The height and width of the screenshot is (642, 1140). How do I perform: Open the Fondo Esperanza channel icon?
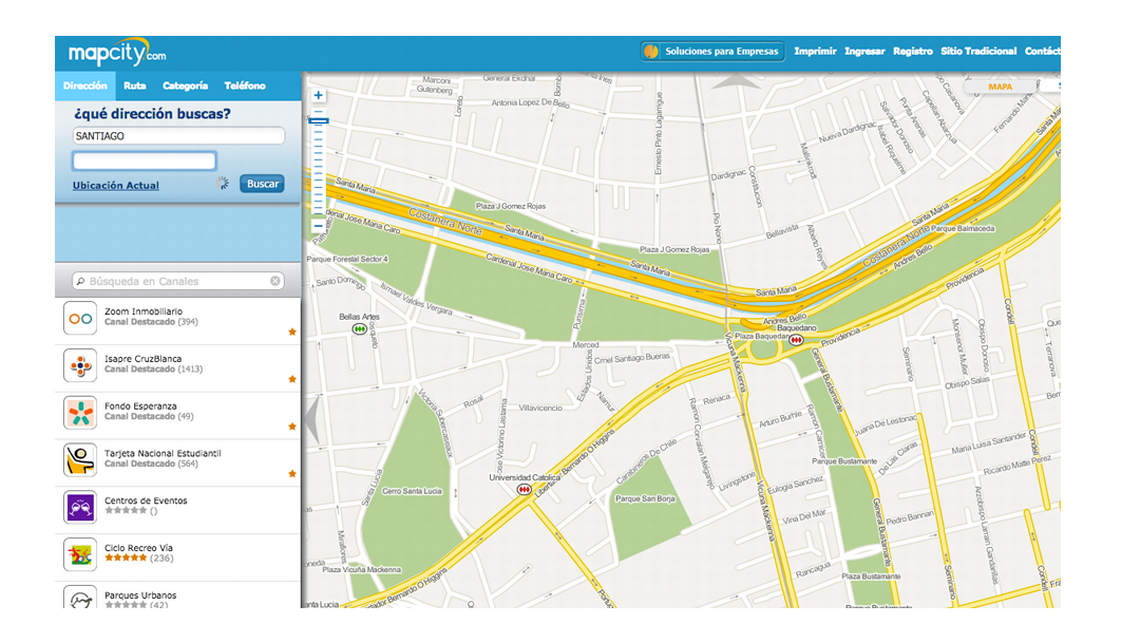(80, 412)
